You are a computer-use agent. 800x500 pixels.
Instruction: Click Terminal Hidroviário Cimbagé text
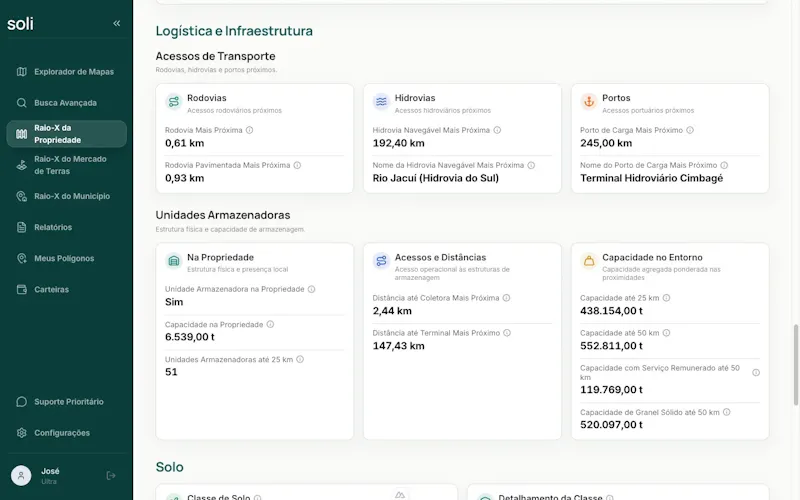coord(652,179)
